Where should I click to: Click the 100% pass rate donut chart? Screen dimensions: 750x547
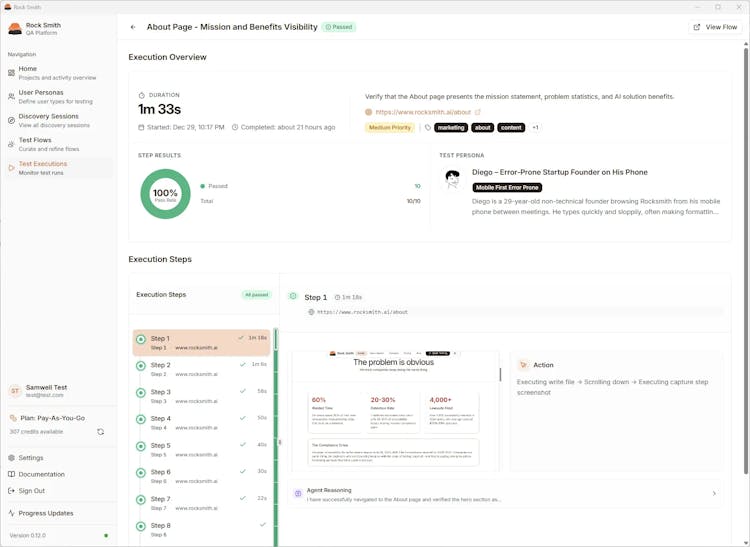tap(165, 193)
